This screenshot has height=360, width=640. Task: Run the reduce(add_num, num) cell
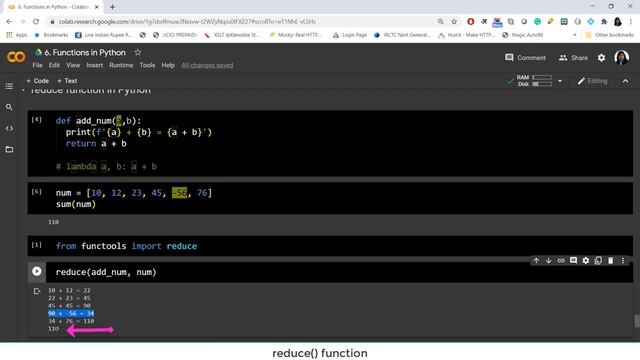pyautogui.click(x=37, y=271)
